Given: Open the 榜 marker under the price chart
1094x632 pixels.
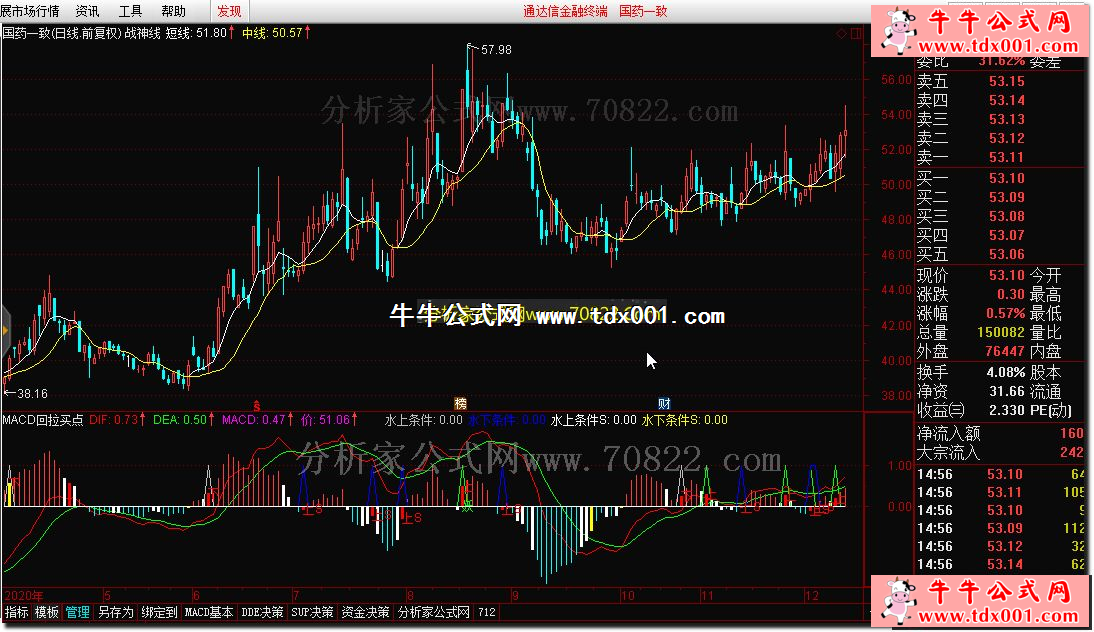Looking at the screenshot, I should click(460, 403).
